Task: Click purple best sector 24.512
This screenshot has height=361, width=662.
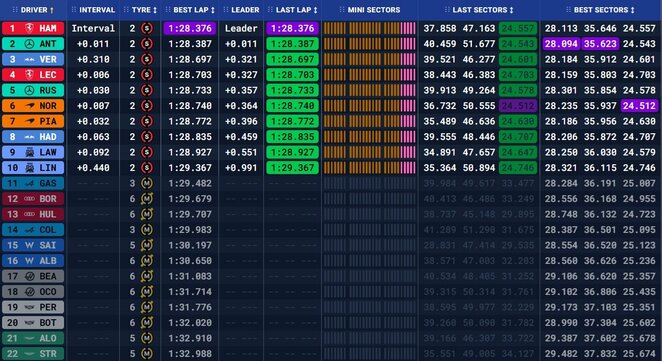Action: tap(639, 106)
